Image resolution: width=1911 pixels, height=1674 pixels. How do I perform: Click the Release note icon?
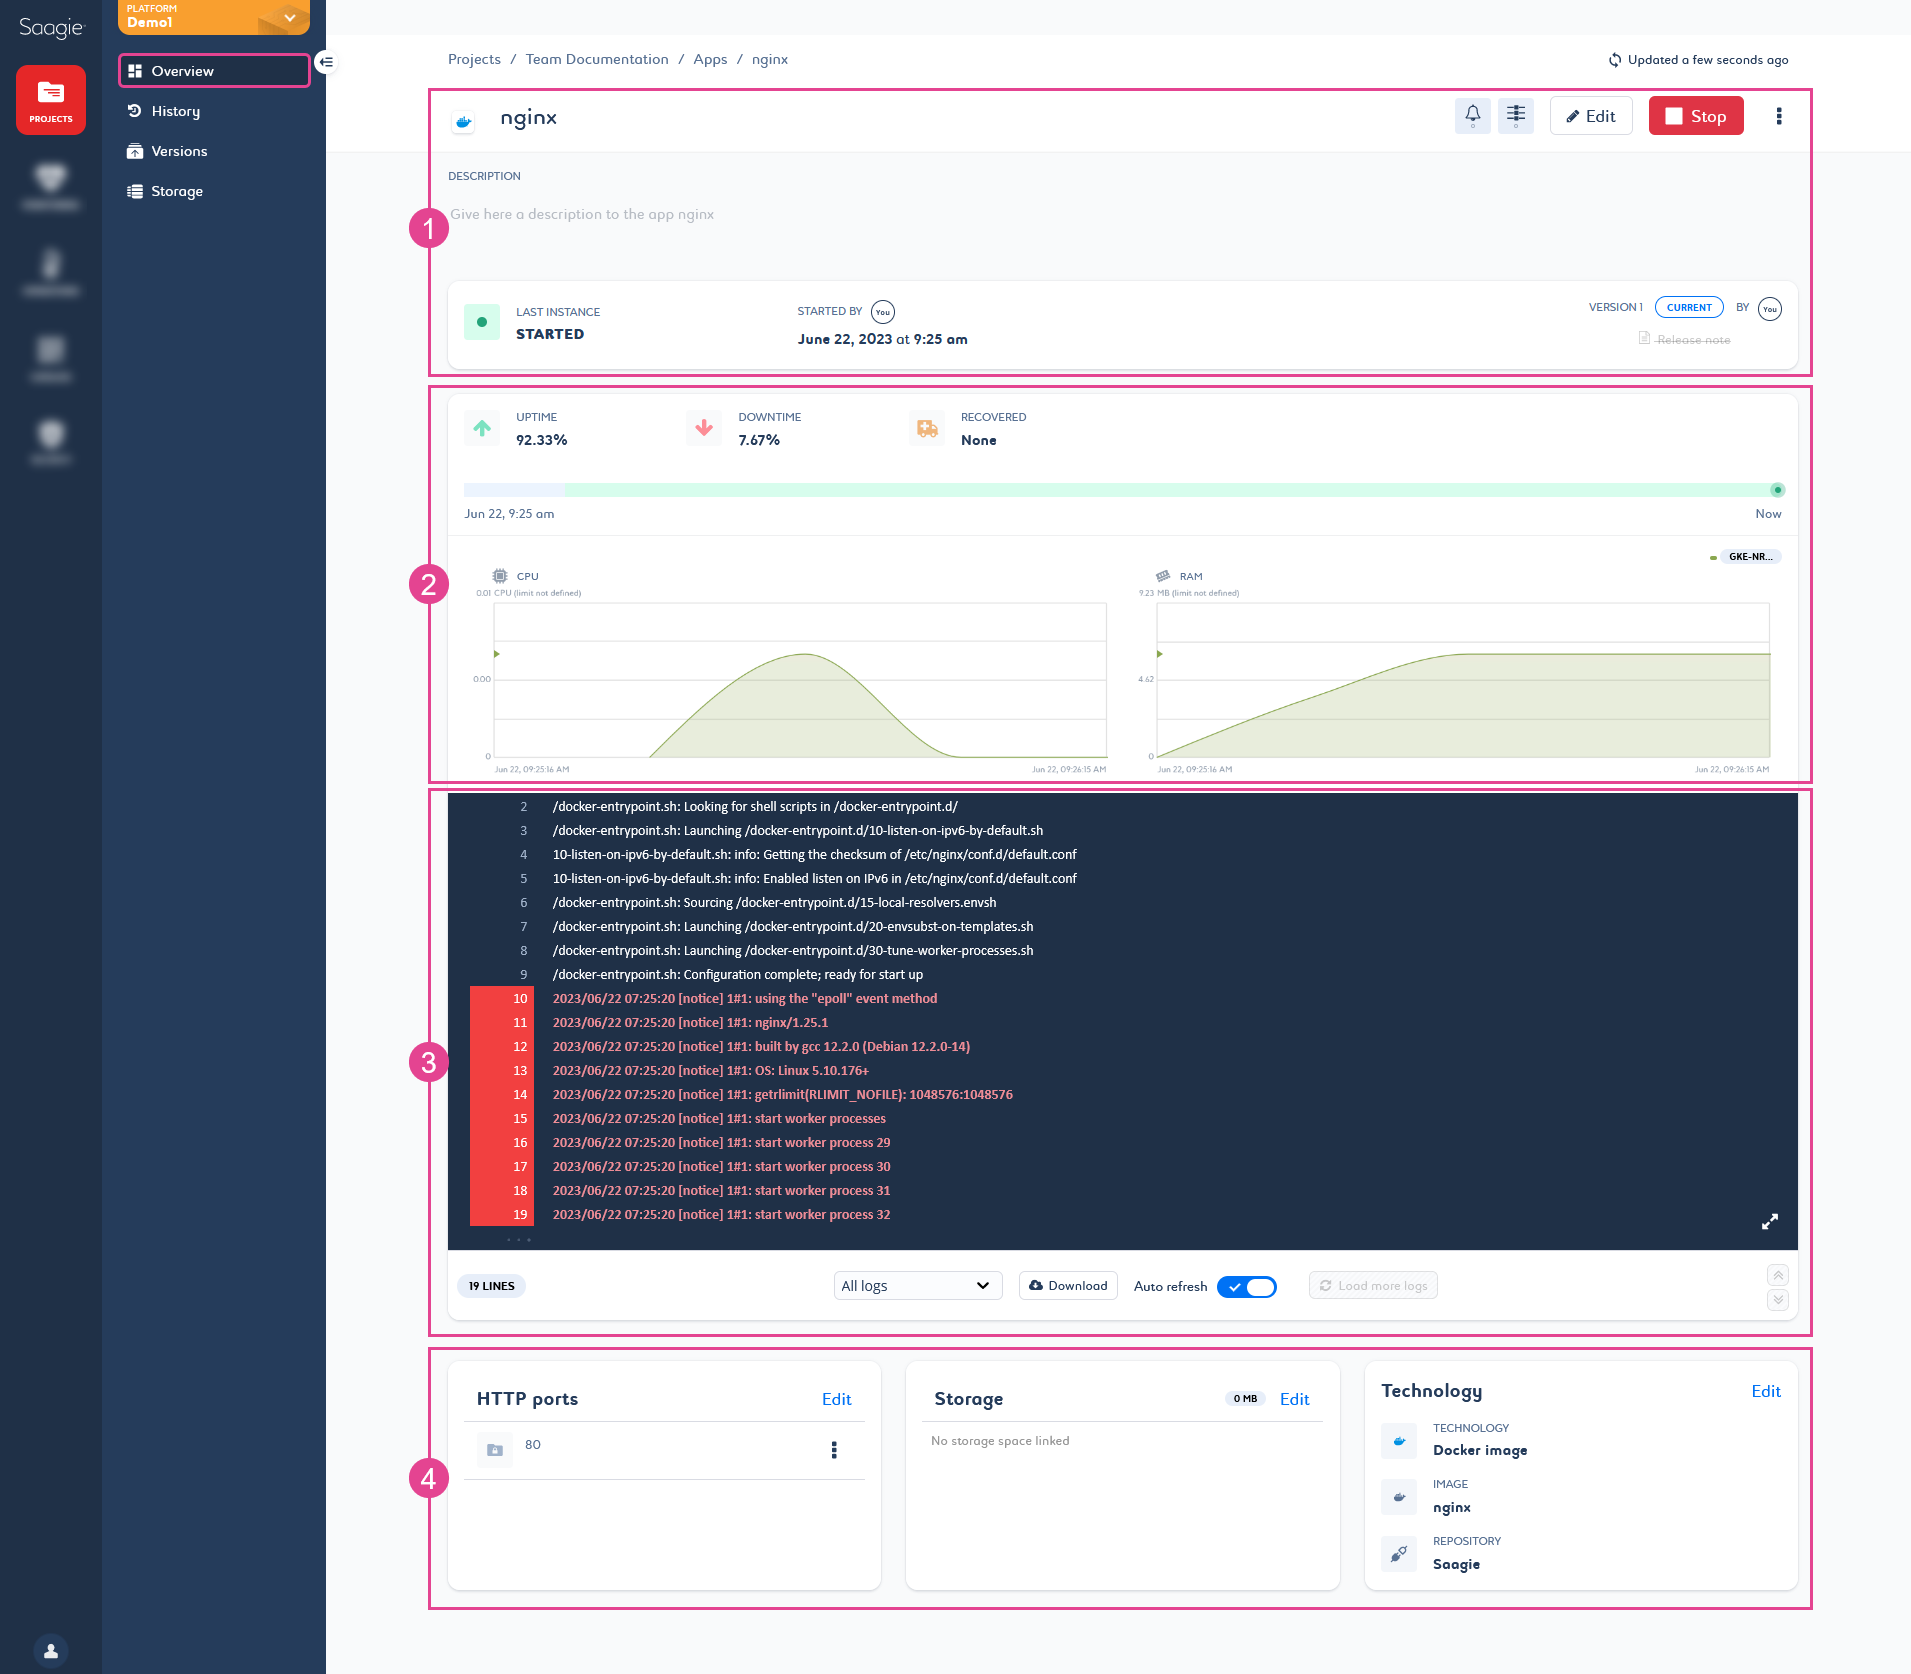pyautogui.click(x=1644, y=339)
